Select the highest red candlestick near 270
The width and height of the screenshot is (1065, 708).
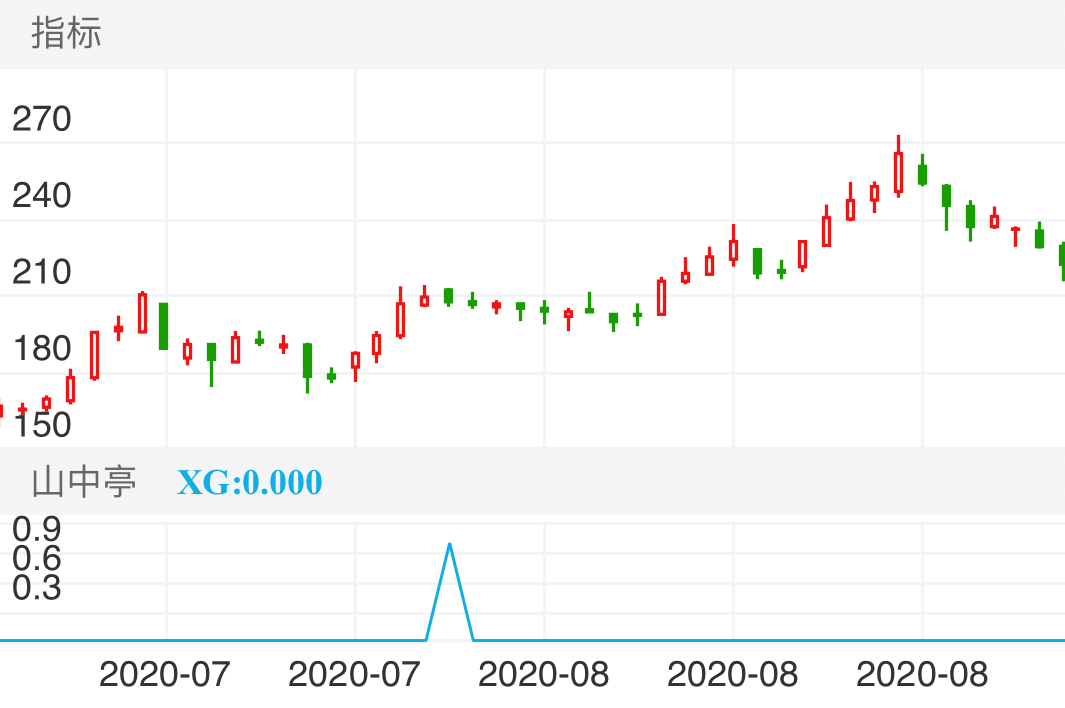[x=899, y=166]
